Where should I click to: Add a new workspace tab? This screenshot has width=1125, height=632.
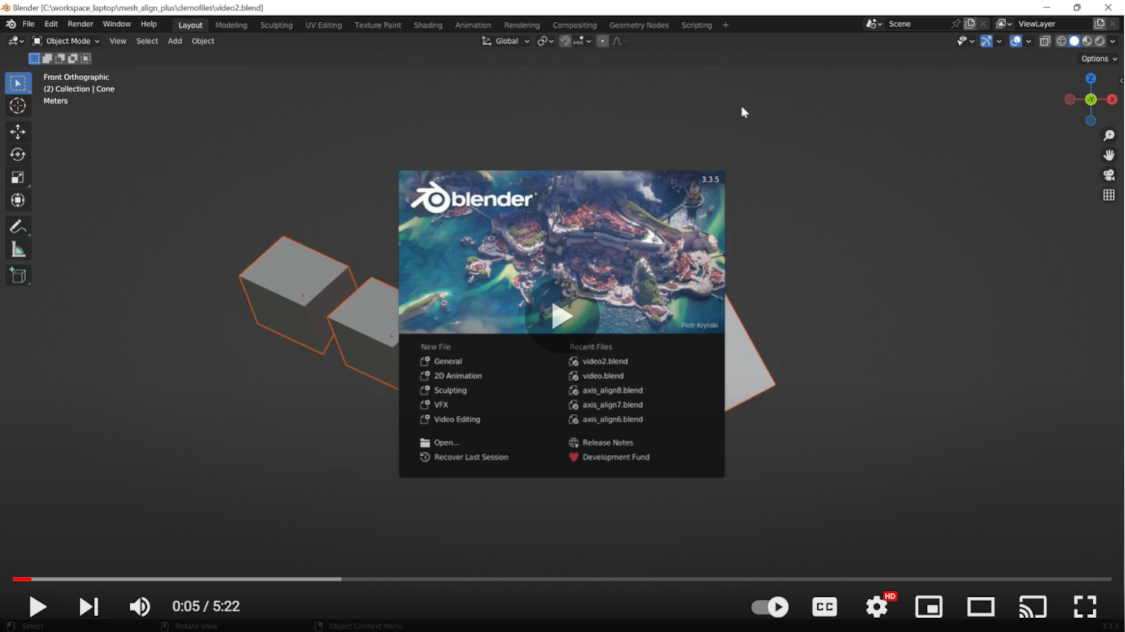coord(725,25)
